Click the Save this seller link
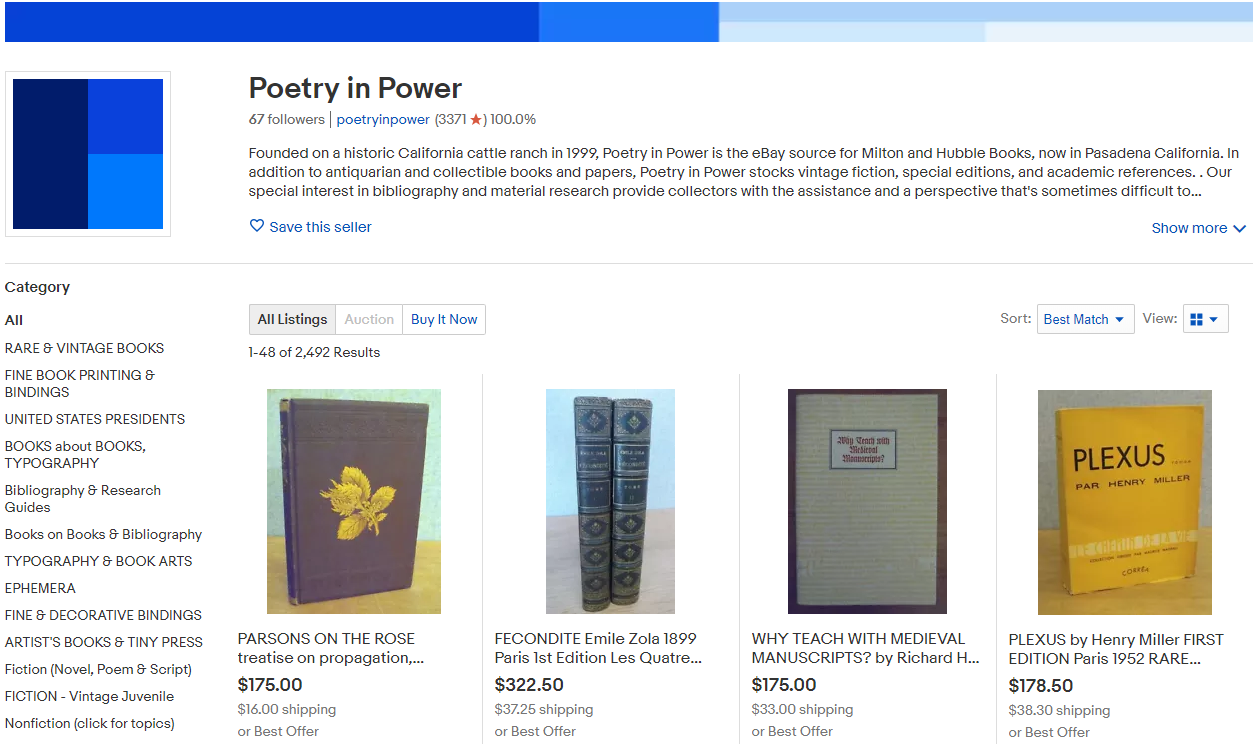The width and height of the screenshot is (1253, 744). point(320,226)
